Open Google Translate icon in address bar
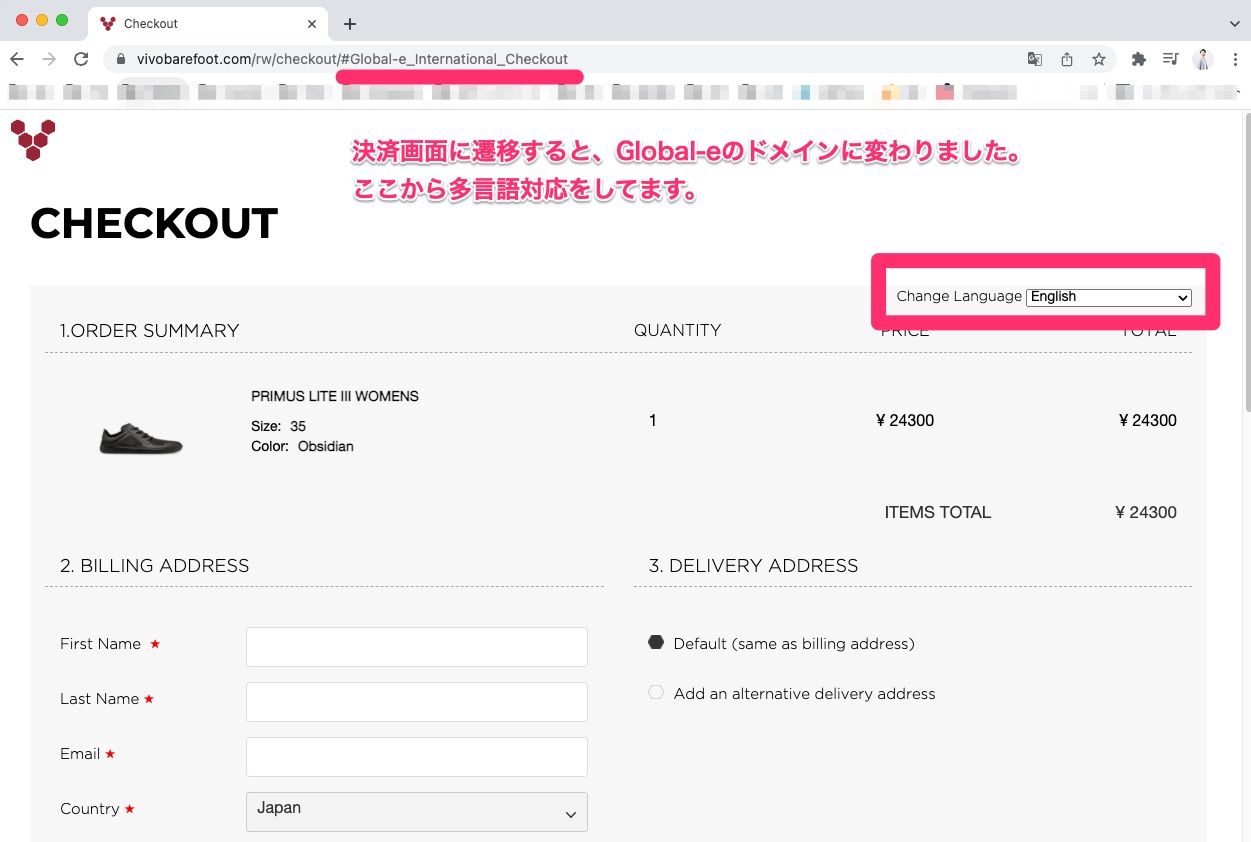Screen dimensions: 1251x842 (x=1035, y=59)
